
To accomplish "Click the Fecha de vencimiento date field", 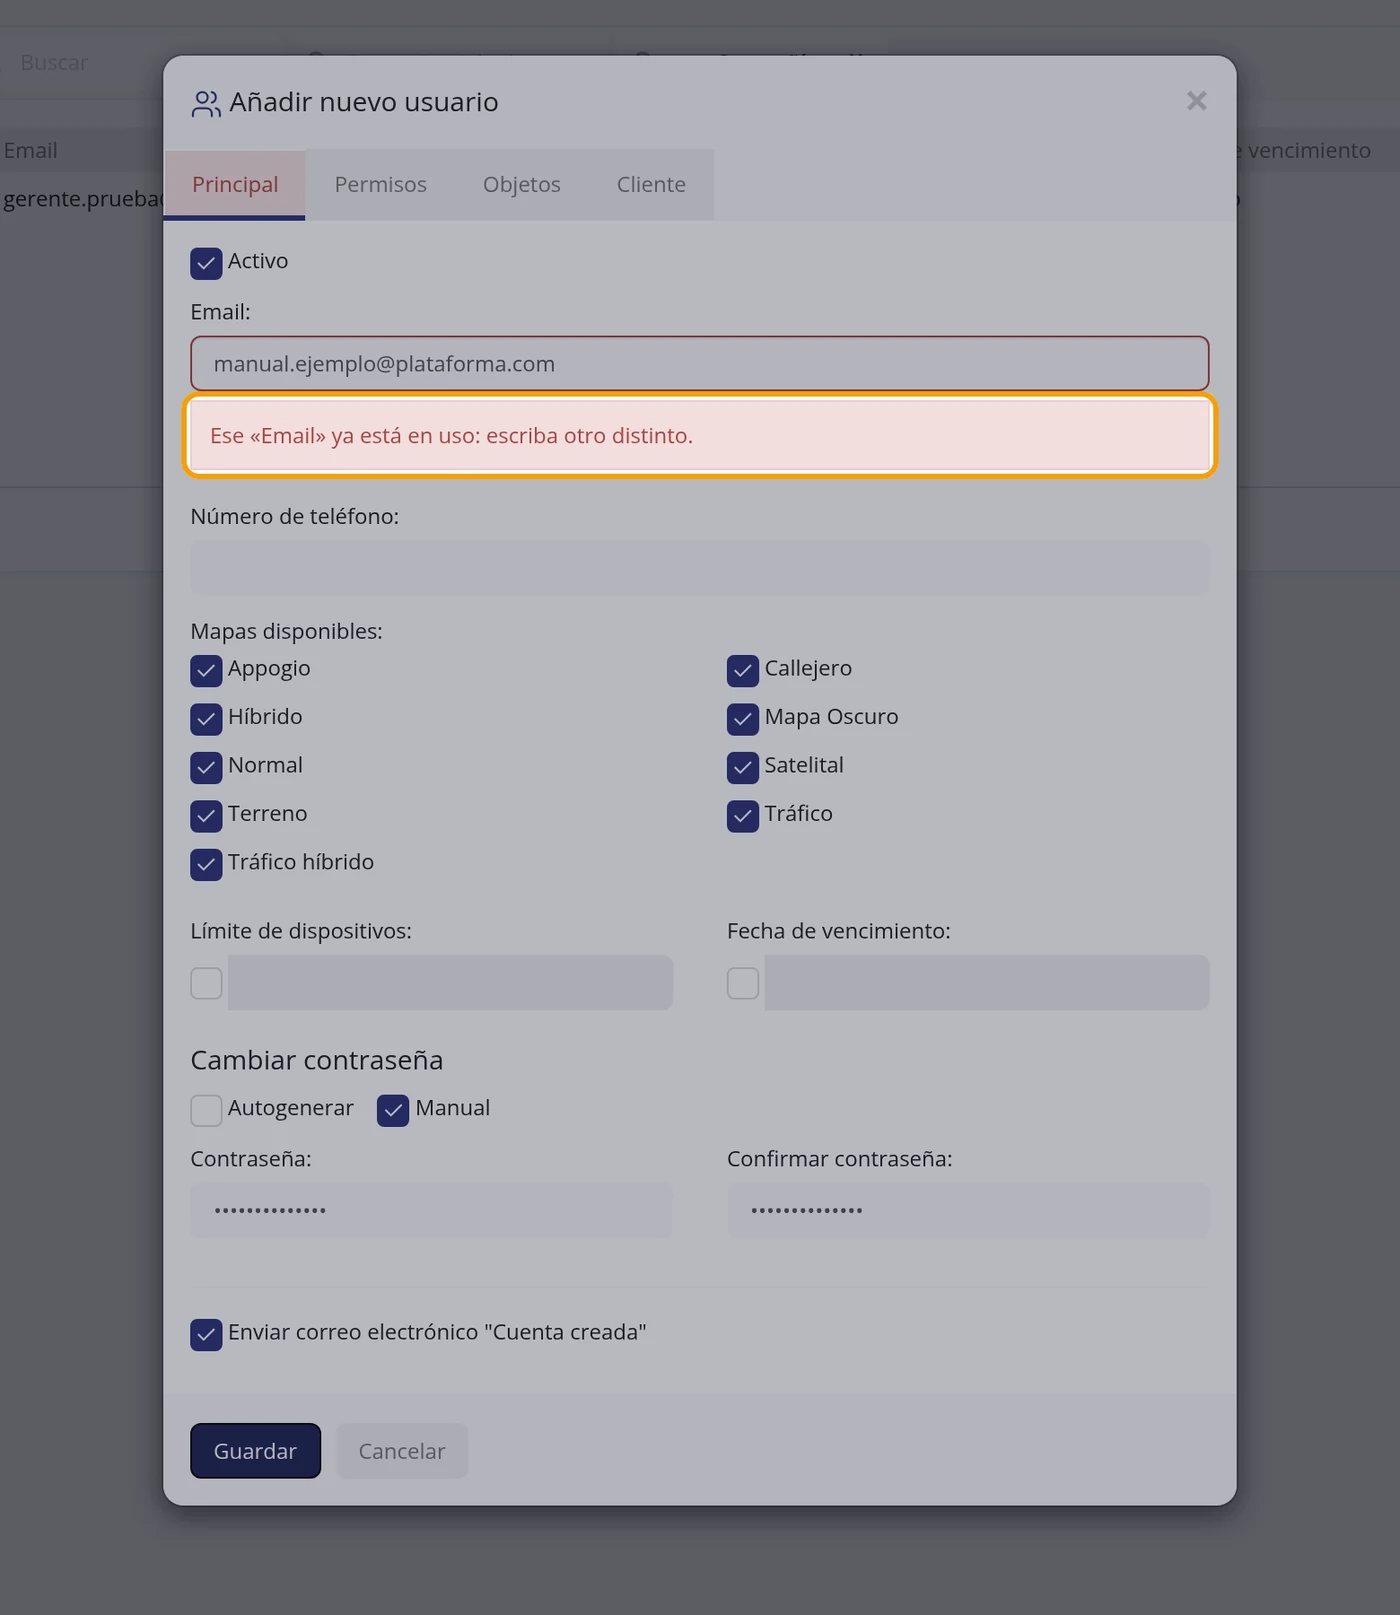I will [987, 982].
